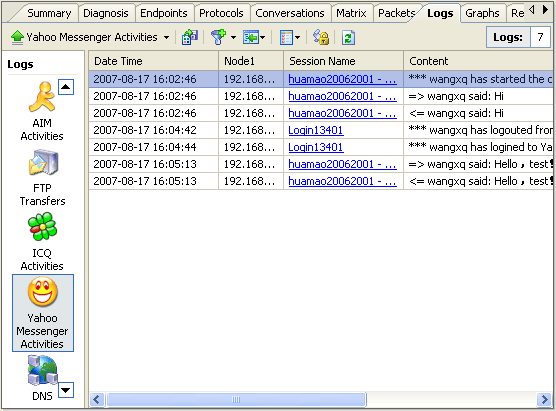Click the padlock auto-scroll icon

pos(321,37)
